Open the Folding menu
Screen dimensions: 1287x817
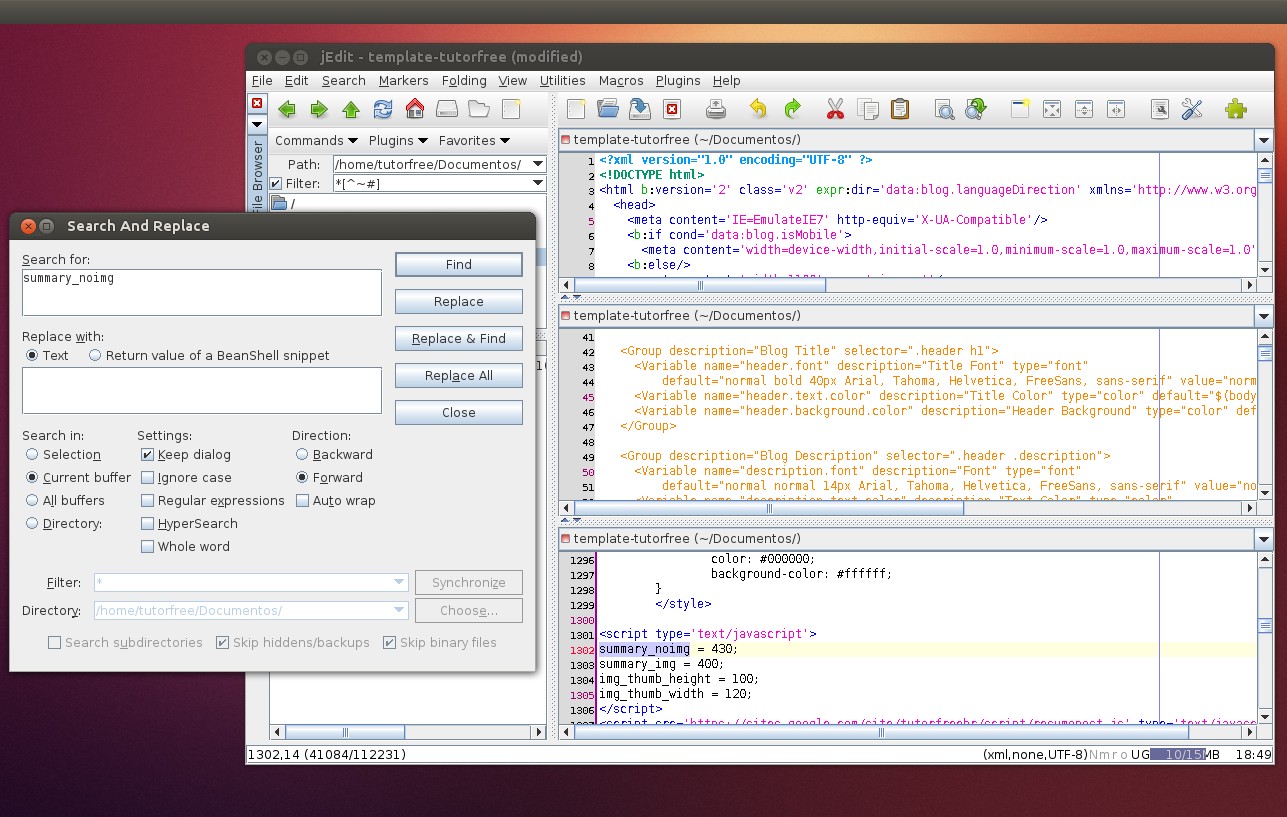coord(464,81)
